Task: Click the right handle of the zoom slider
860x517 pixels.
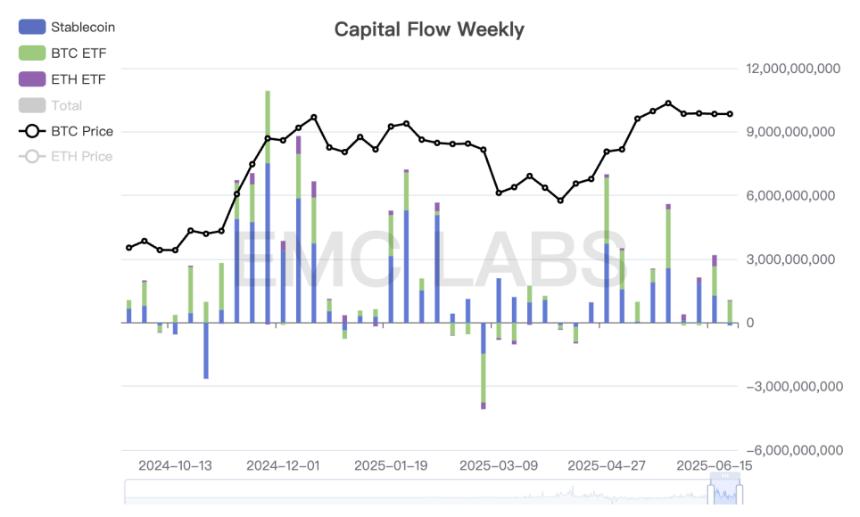Action: coord(740,493)
